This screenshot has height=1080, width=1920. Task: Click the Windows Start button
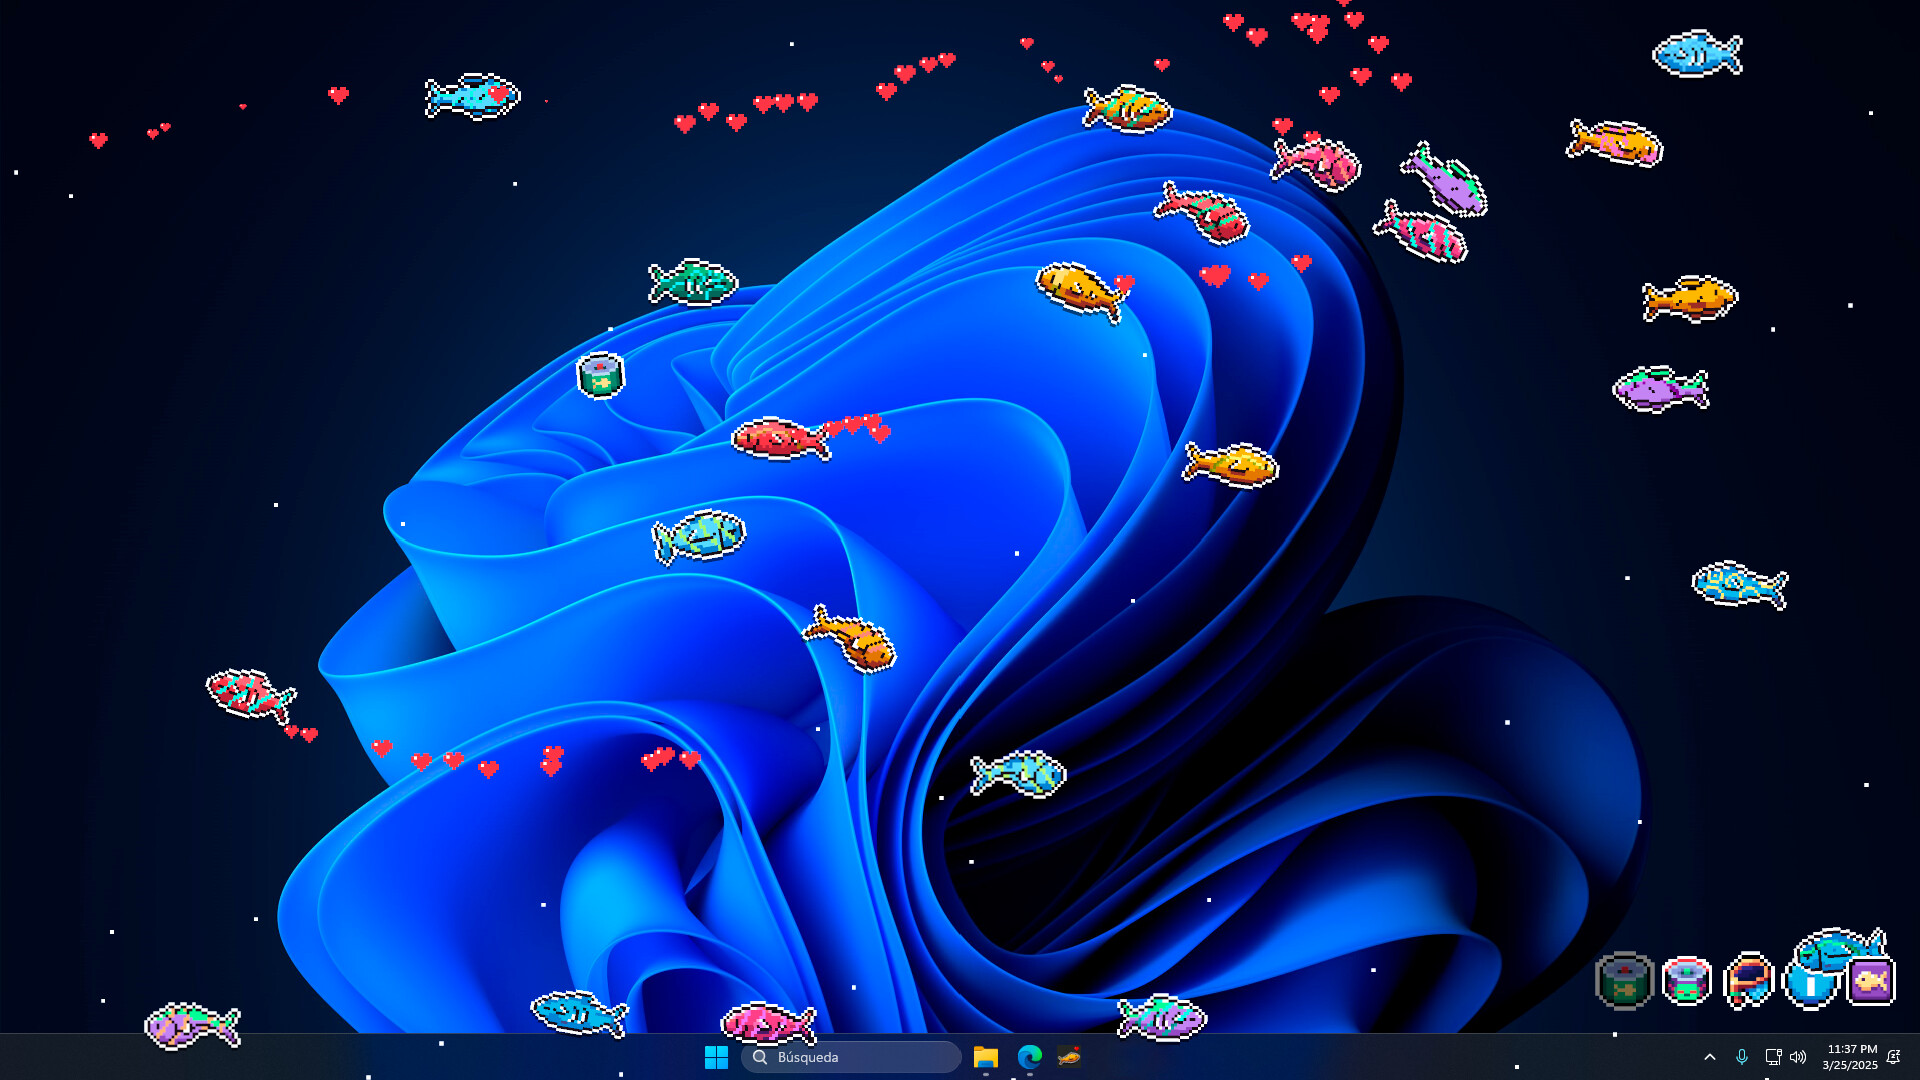click(x=716, y=1057)
